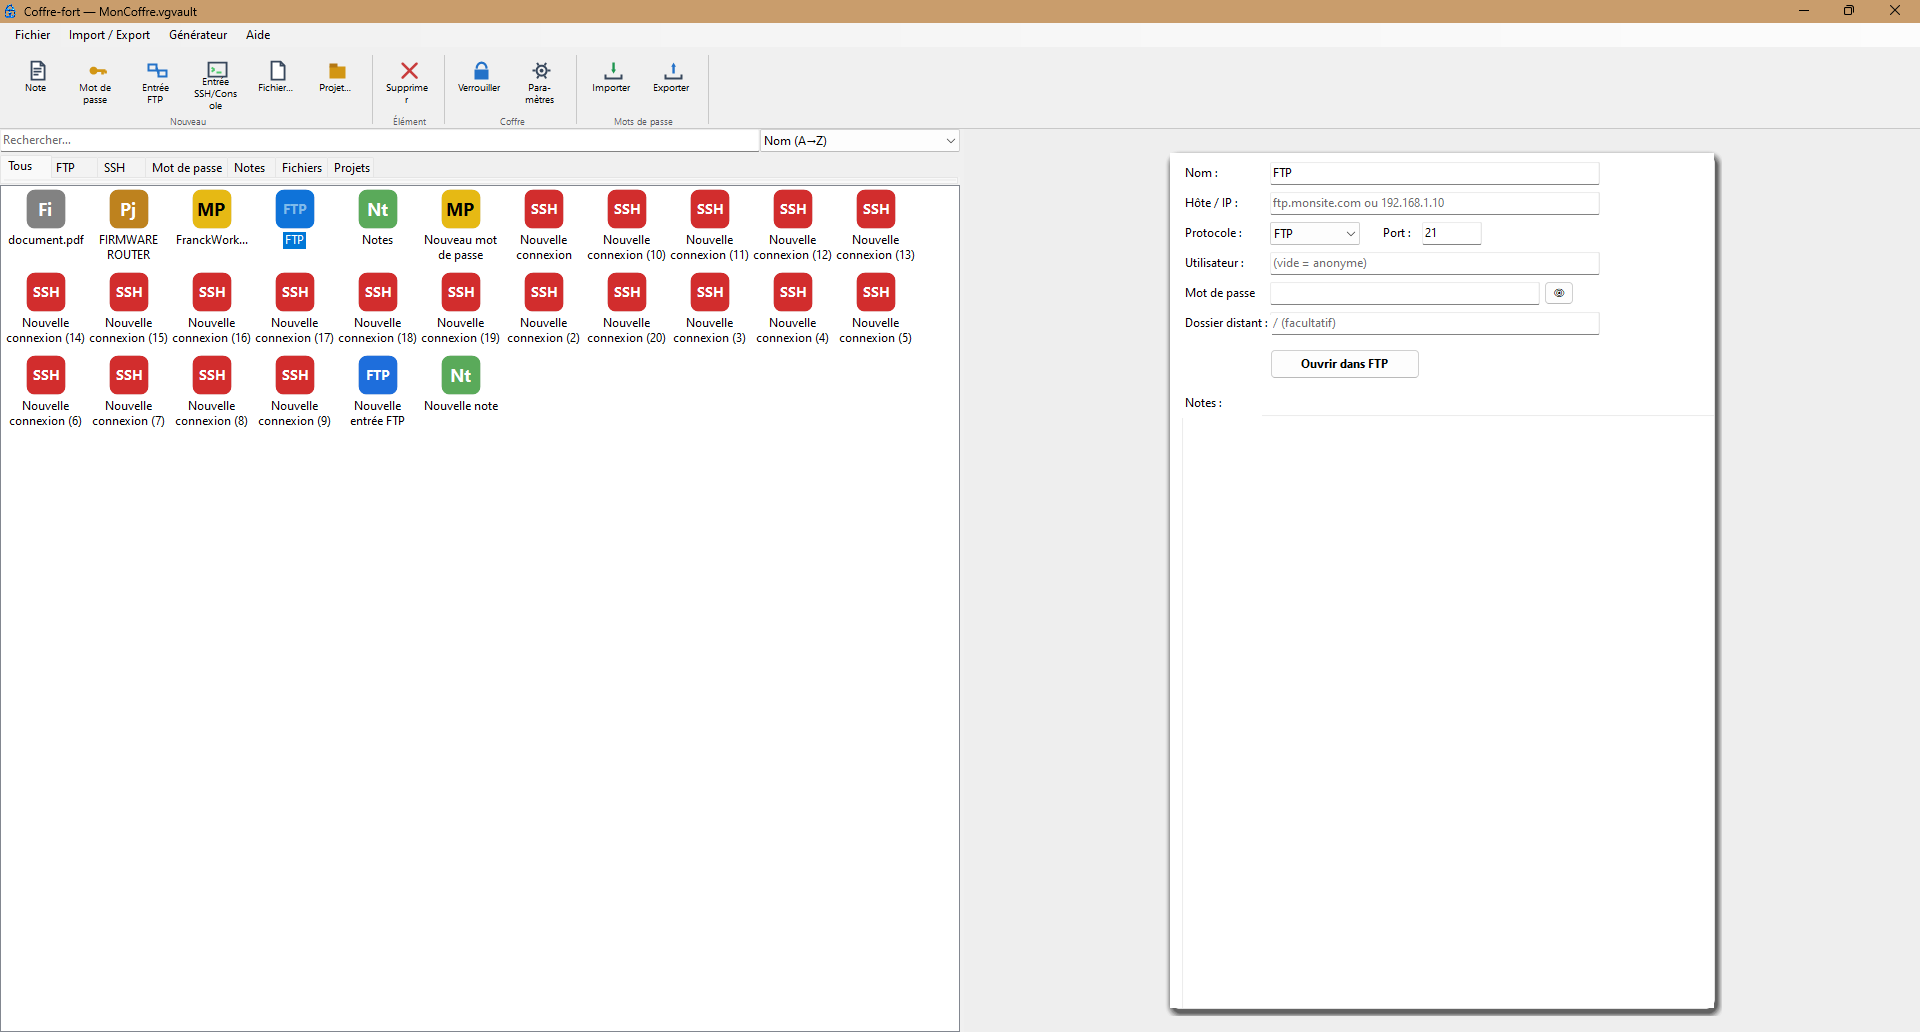Select Nouvelle connexion (11) SSH item
Screen dimensions: 1920x1032
(710, 226)
